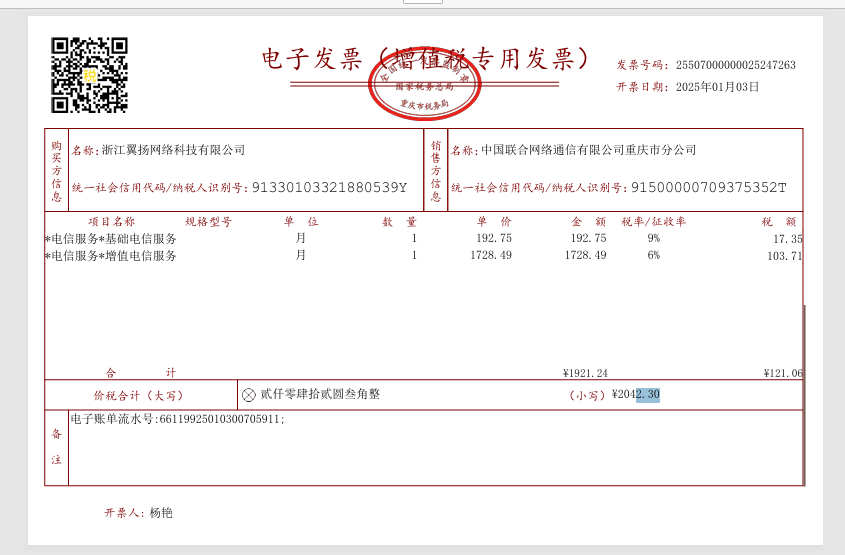Click the circled X symbol before amount words
The image size is (845, 555).
[x=249, y=395]
